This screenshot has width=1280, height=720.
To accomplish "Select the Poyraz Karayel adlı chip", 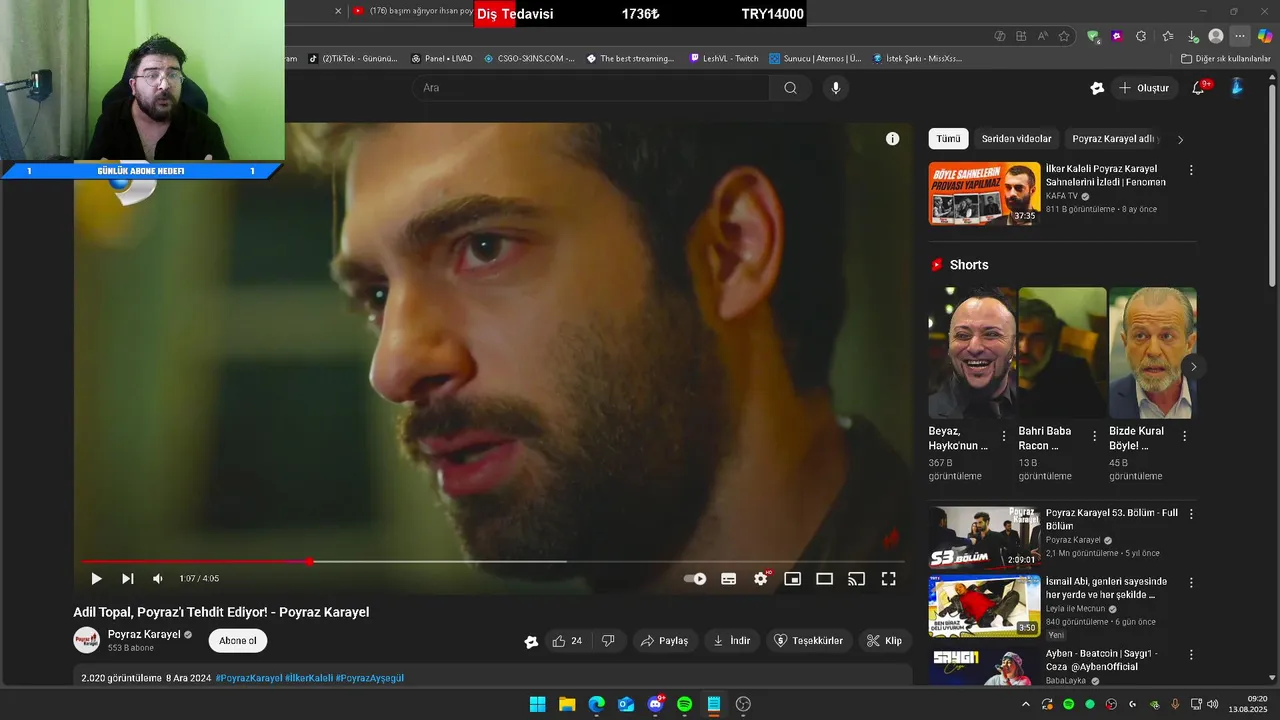I will point(1113,139).
